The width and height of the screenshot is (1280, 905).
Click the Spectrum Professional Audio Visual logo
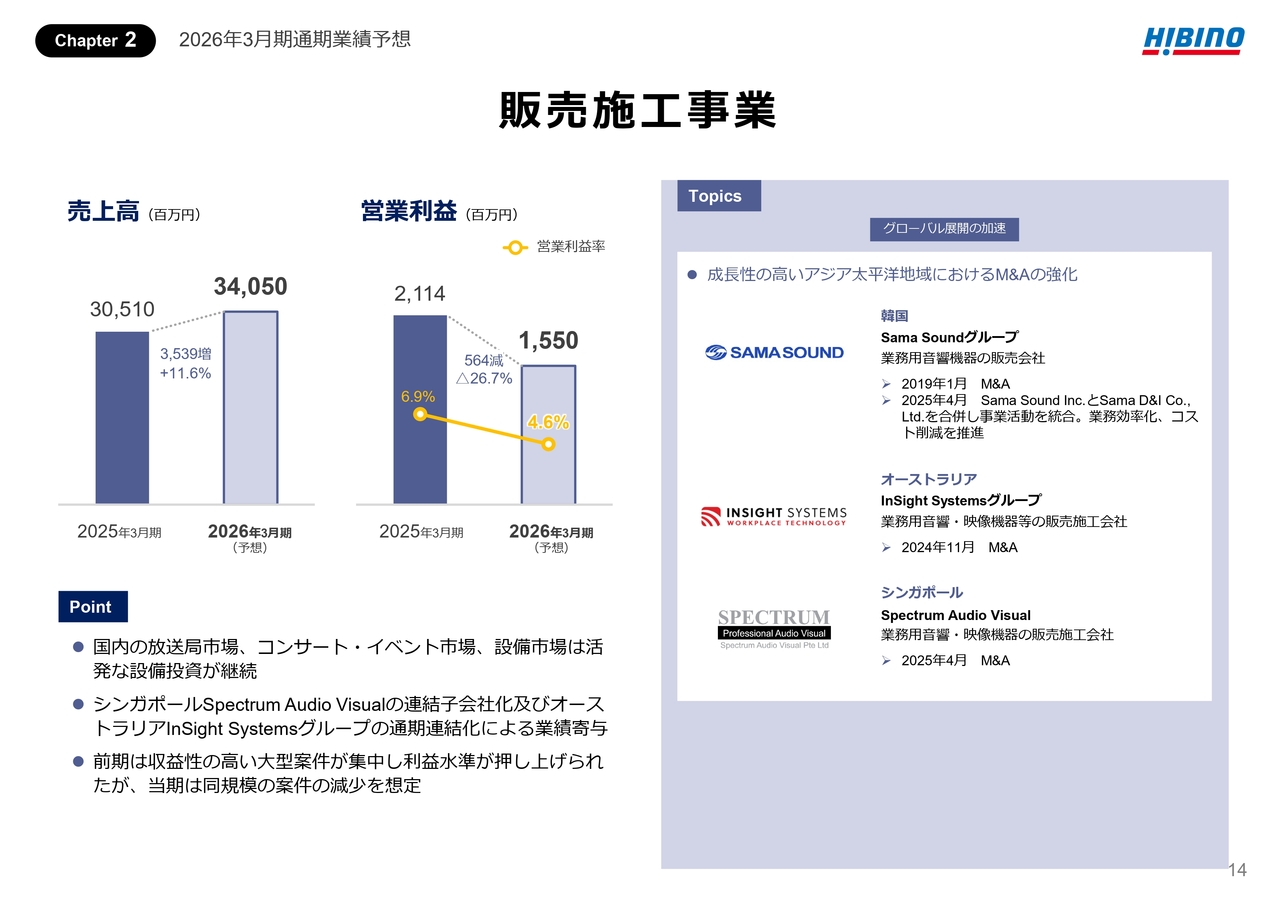pyautogui.click(x=774, y=629)
